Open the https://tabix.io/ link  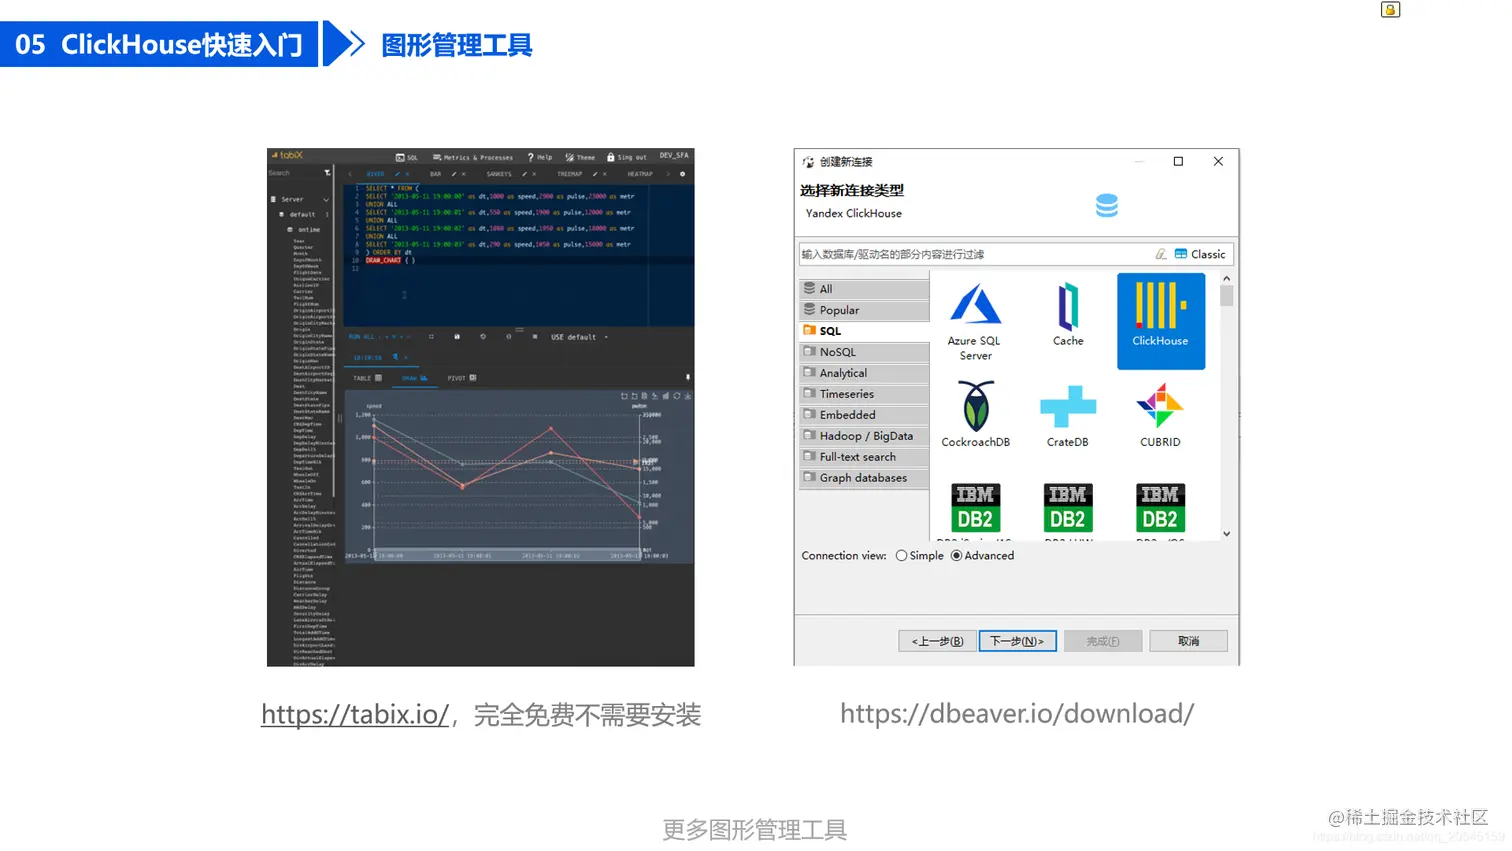(355, 714)
